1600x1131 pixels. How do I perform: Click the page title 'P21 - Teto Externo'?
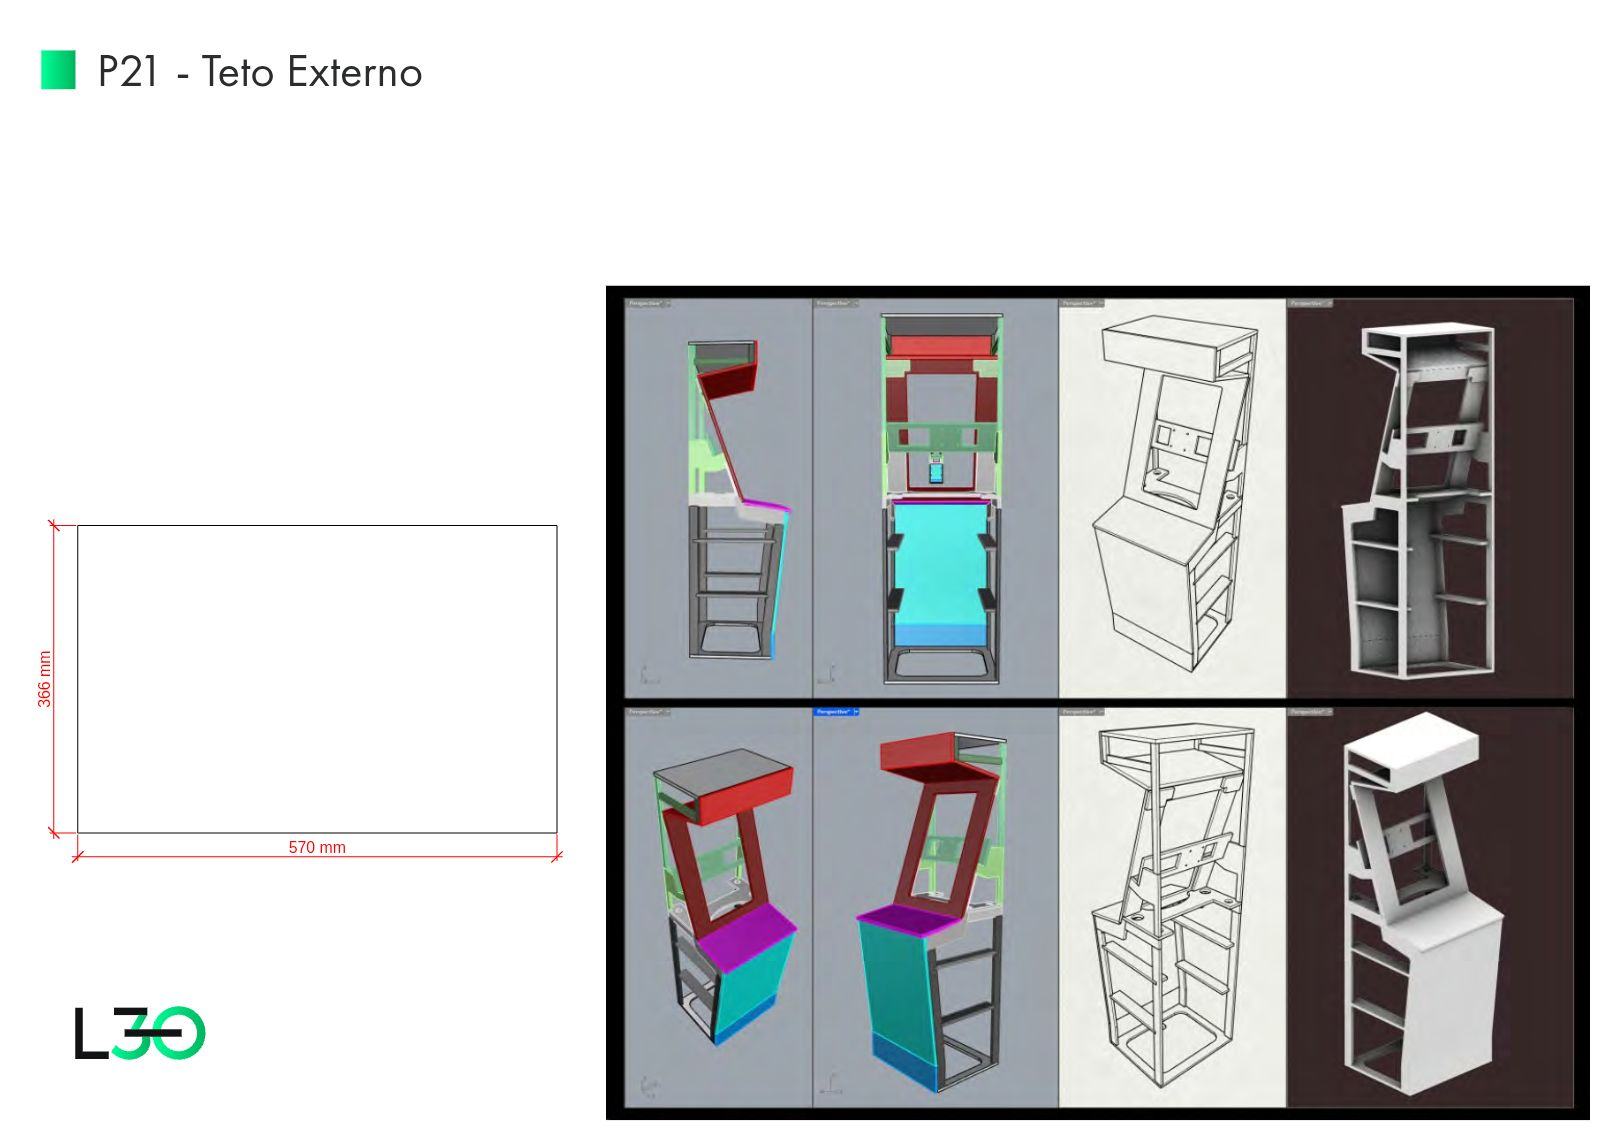(260, 72)
